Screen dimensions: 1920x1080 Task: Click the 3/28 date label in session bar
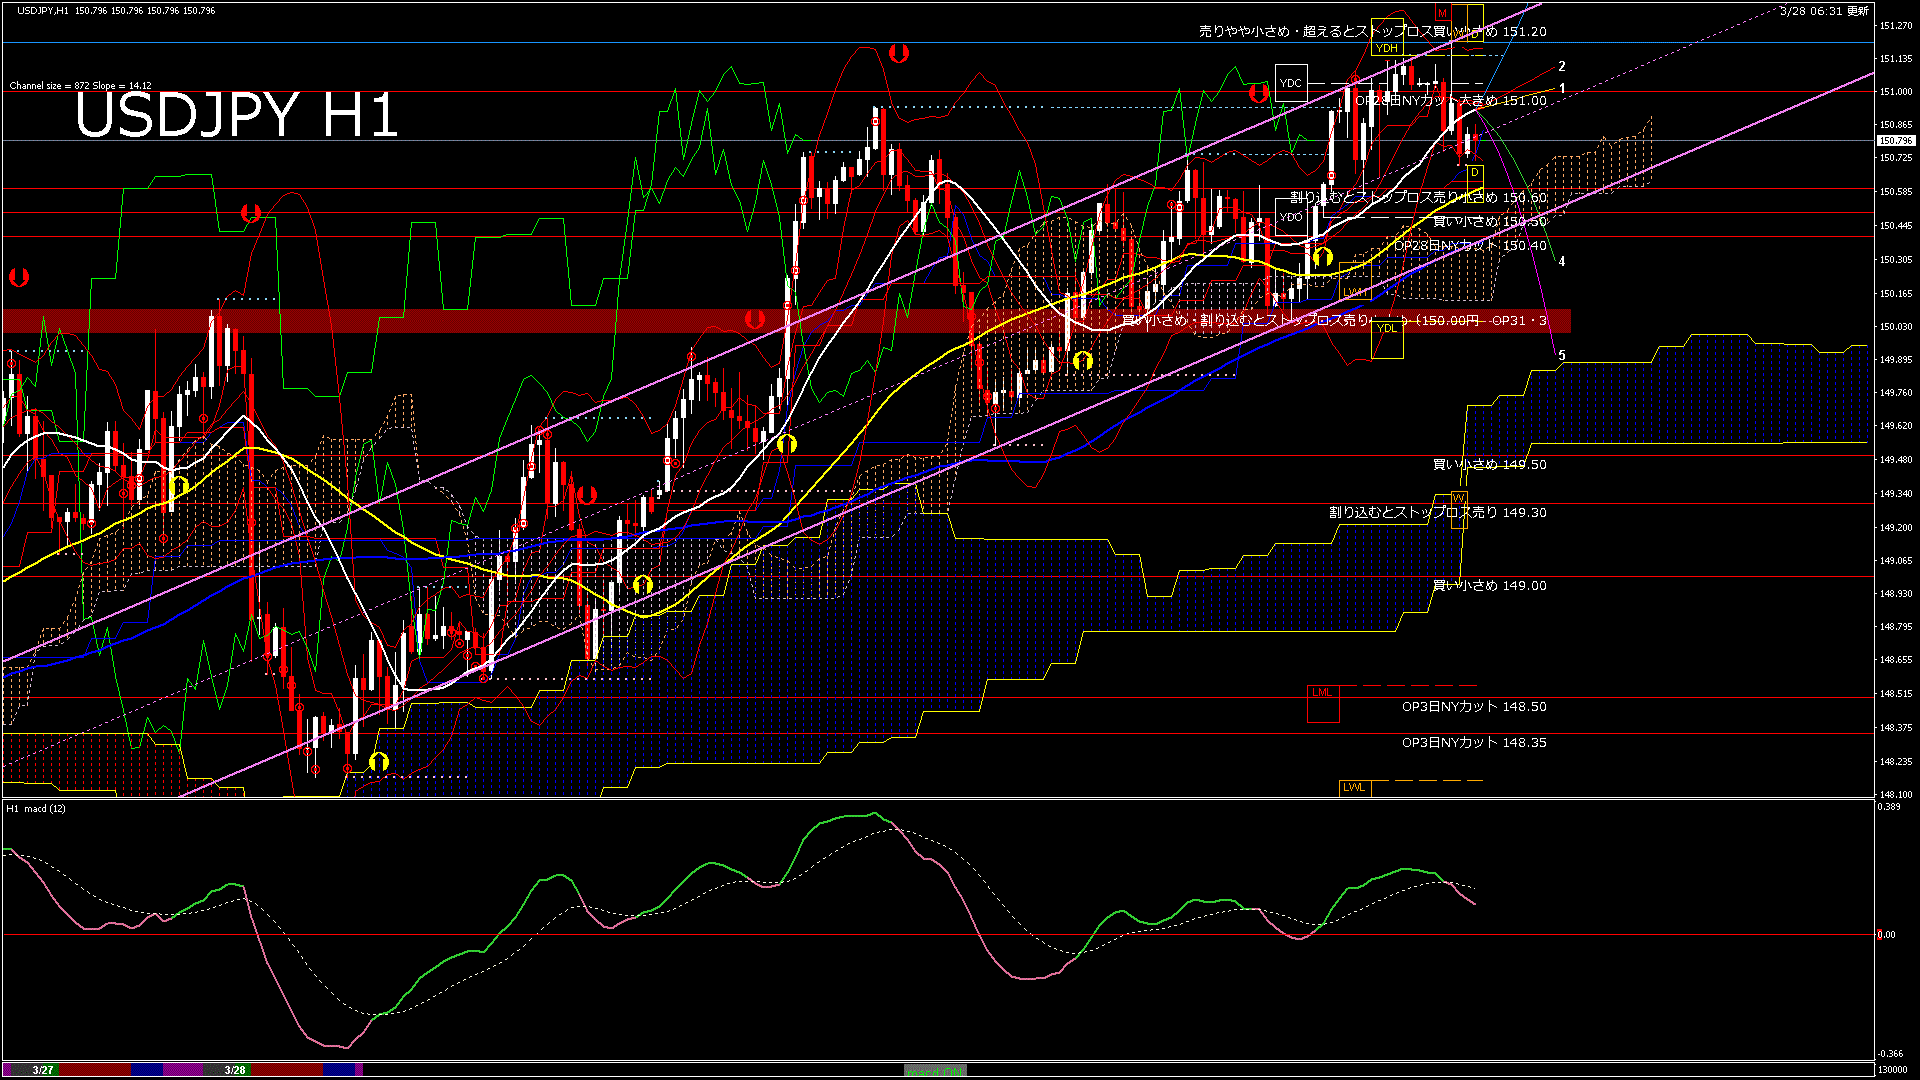[235, 1070]
